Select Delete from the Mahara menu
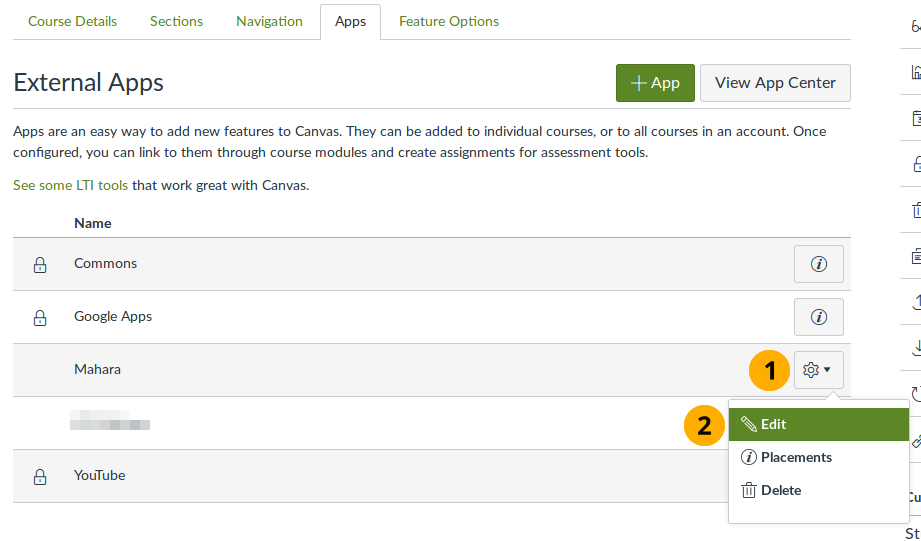 781,490
